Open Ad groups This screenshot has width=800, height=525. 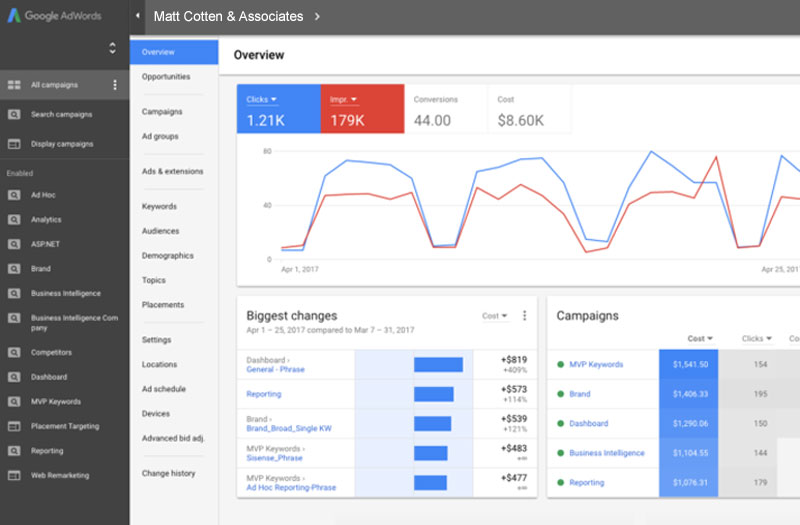click(x=160, y=136)
